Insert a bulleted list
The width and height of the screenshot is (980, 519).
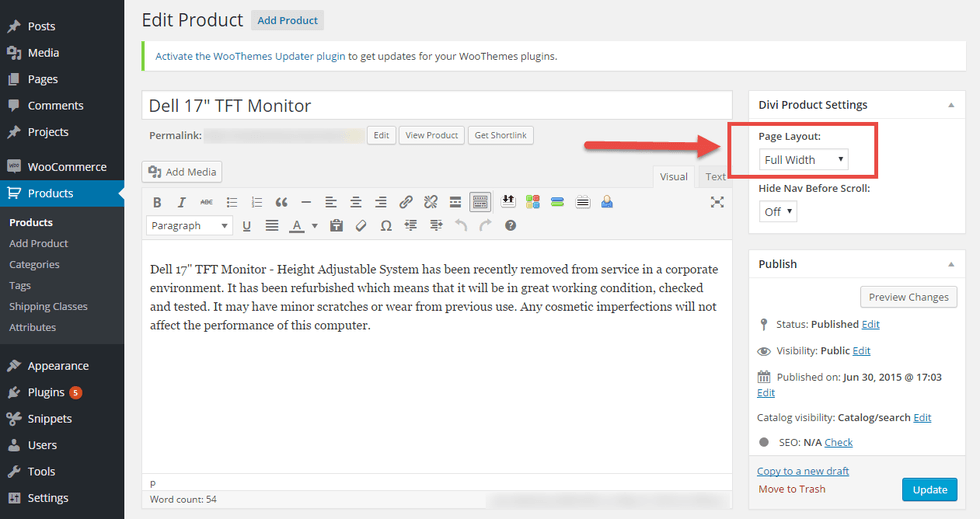tap(232, 202)
